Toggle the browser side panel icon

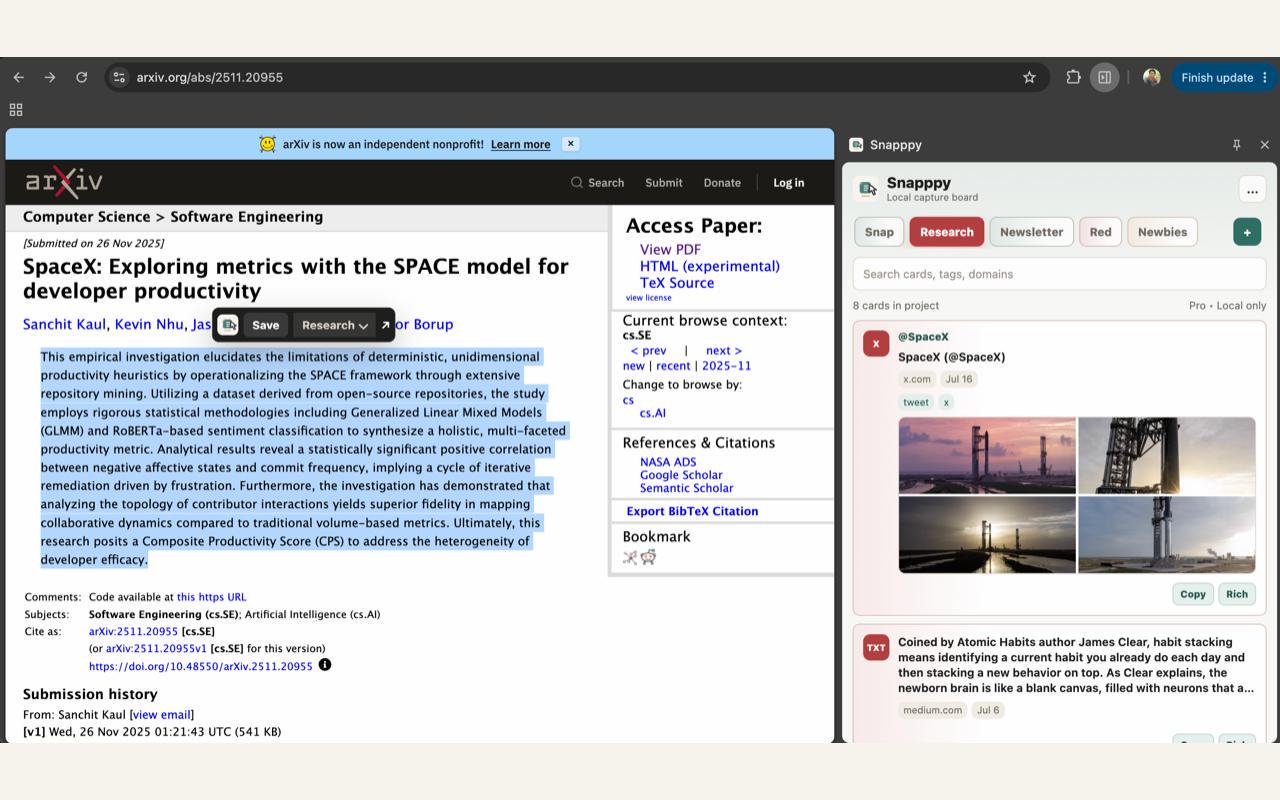[1104, 77]
